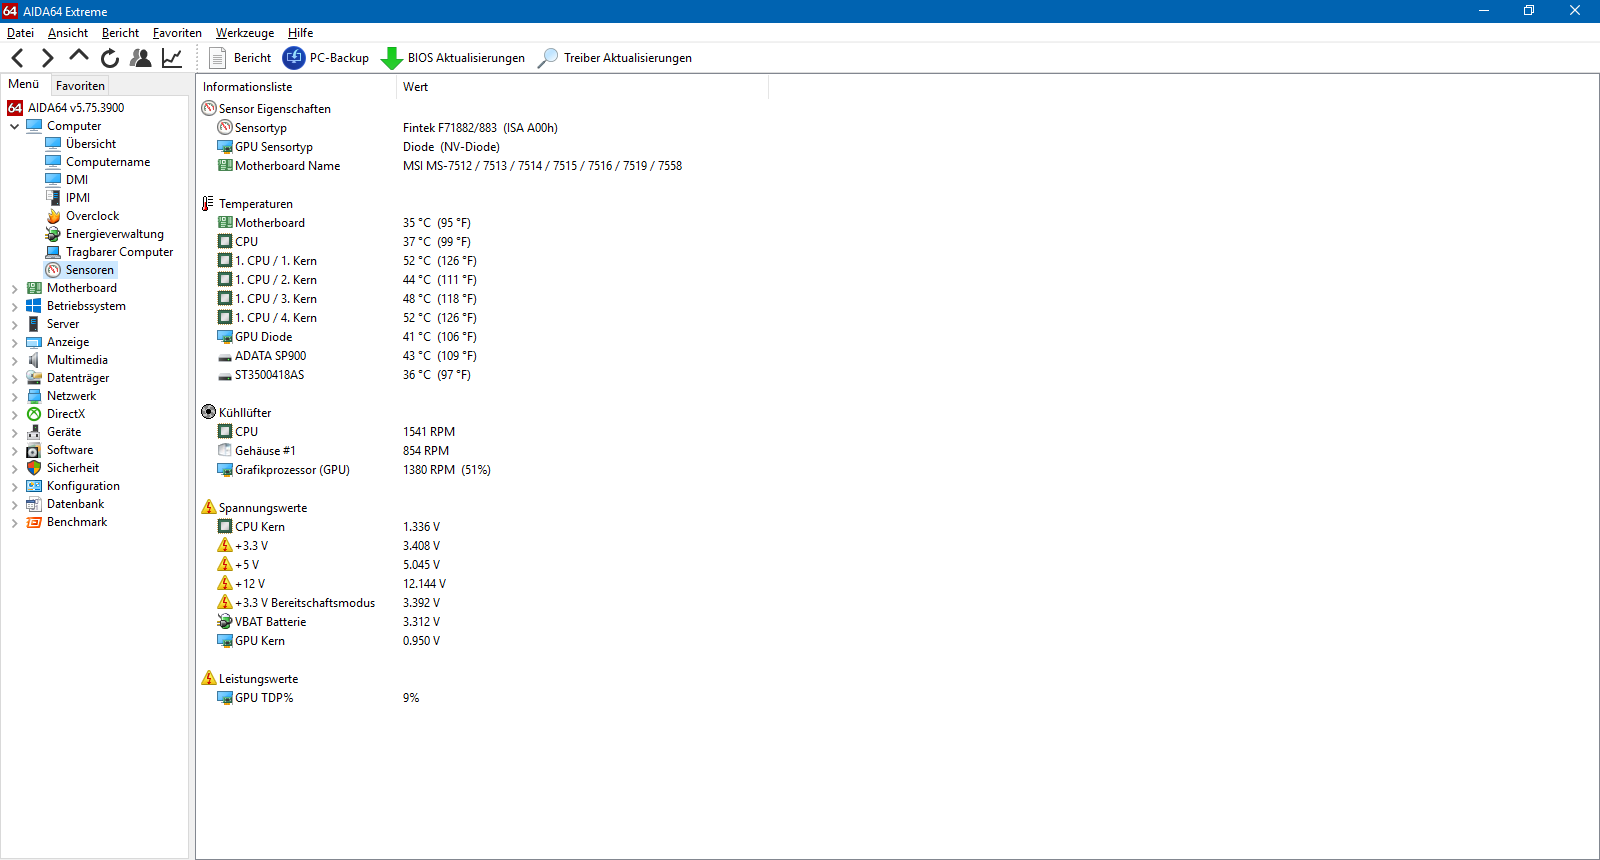1600x860 pixels.
Task: Click the ADATA SP900 drive icon
Action: pos(225,356)
